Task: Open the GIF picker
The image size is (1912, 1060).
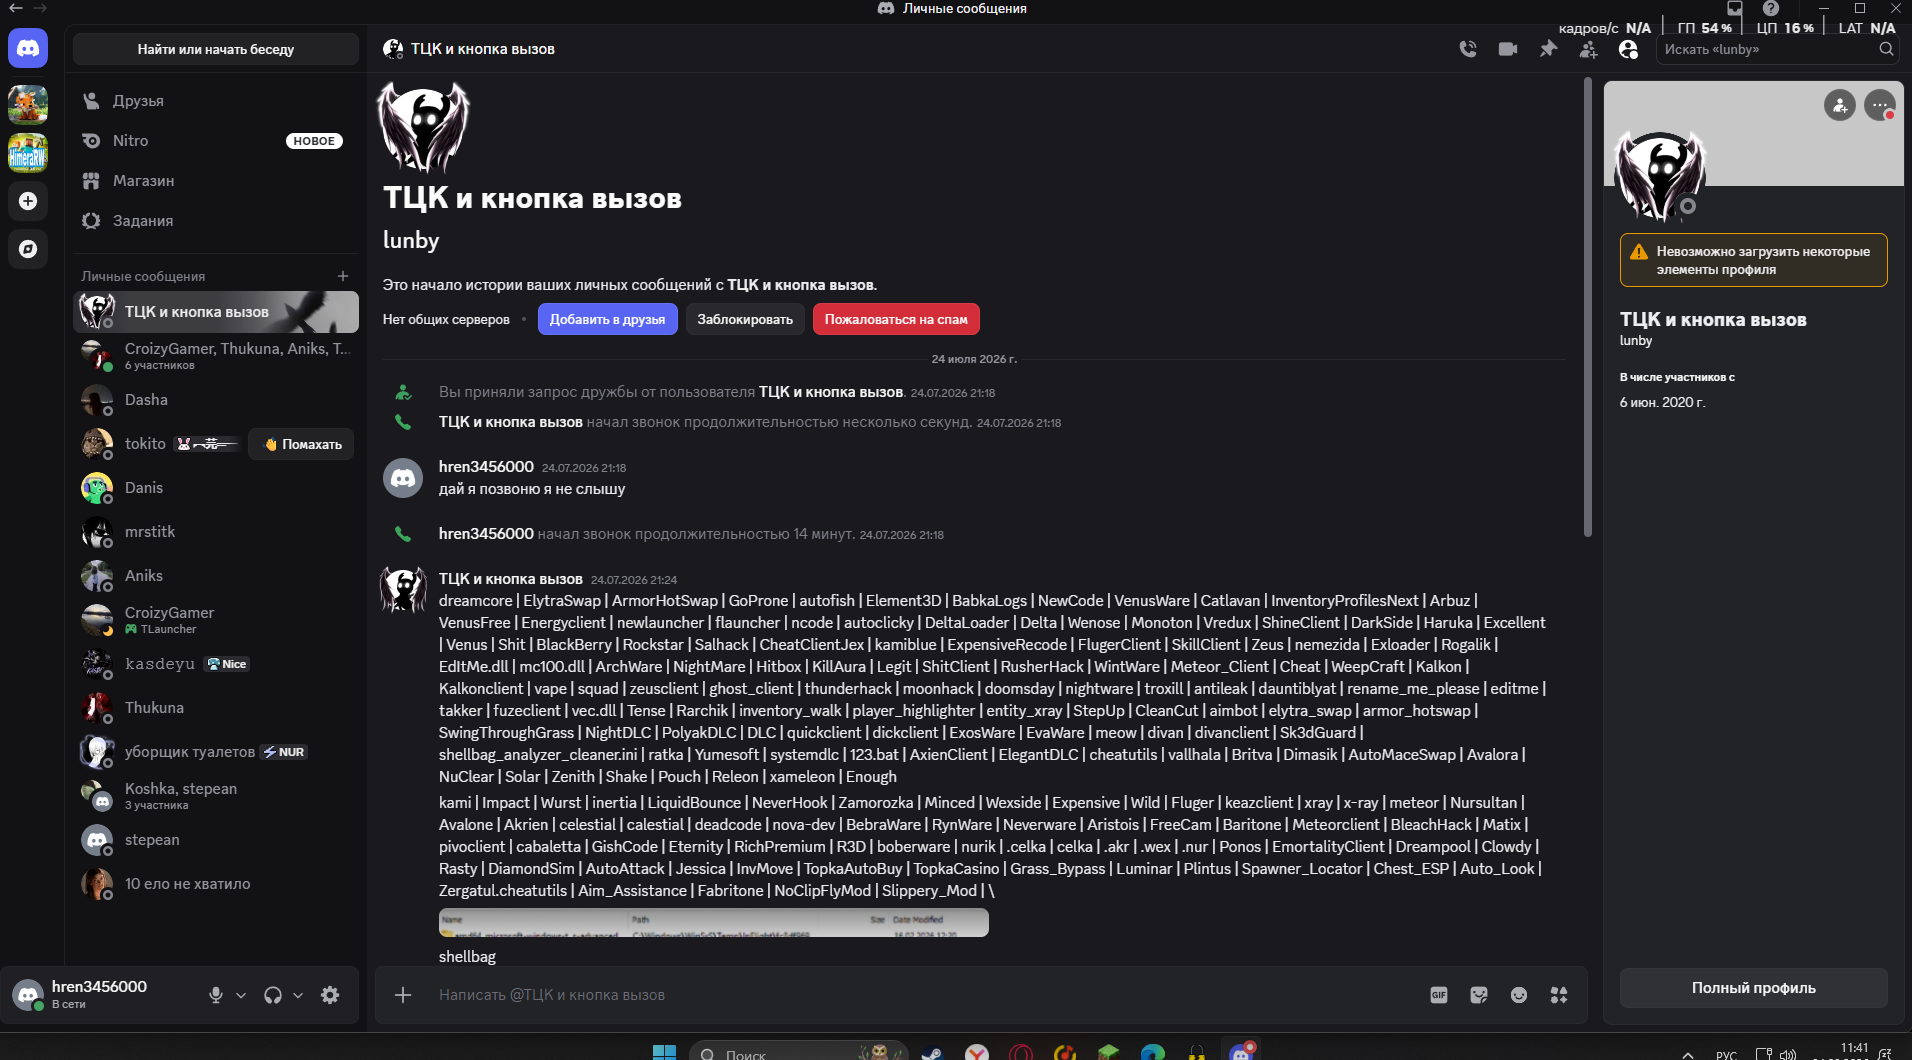Action: point(1439,995)
